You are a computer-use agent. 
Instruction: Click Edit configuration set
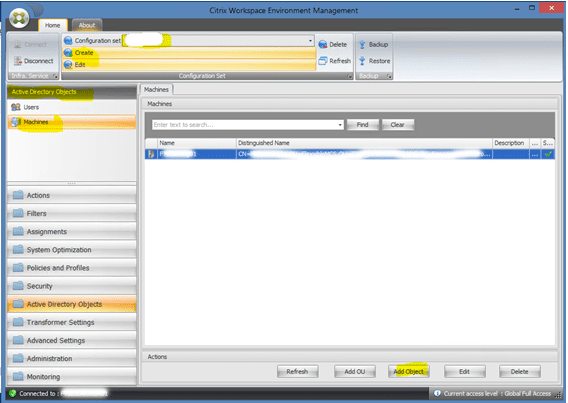click(x=189, y=64)
